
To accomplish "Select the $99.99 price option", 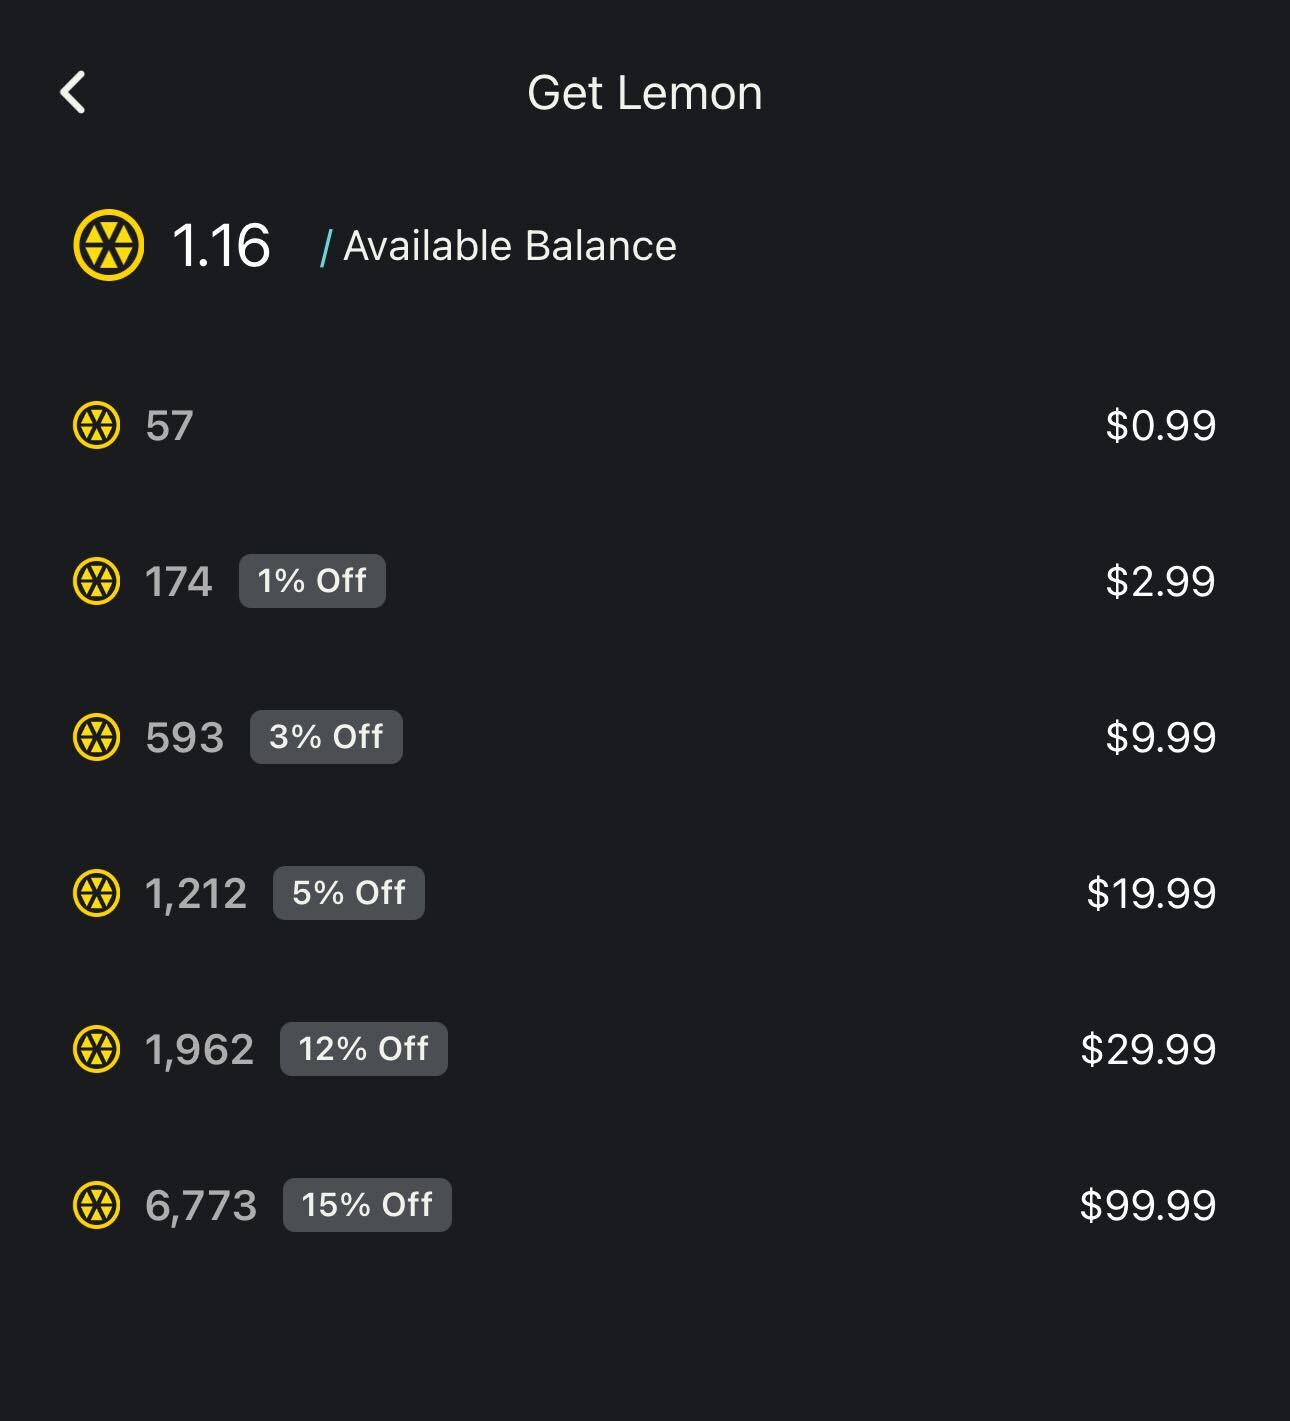I will pos(1148,1205).
